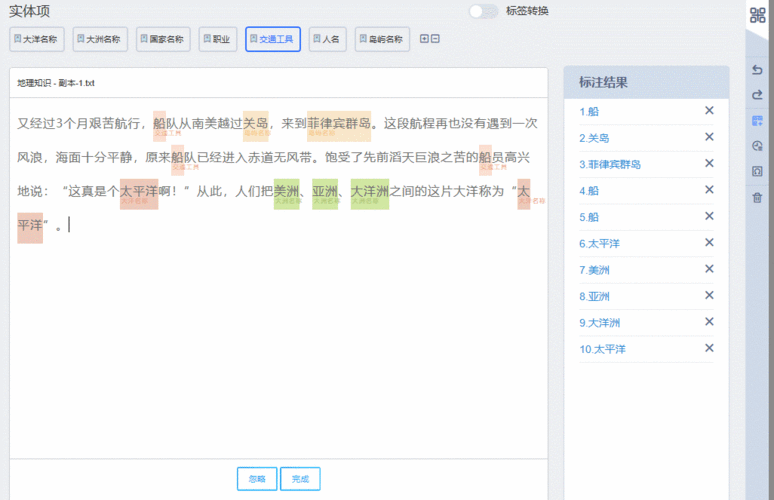This screenshot has width=774, height=500.
Task: Click the undo arrow in right sidebar
Action: (757, 69)
